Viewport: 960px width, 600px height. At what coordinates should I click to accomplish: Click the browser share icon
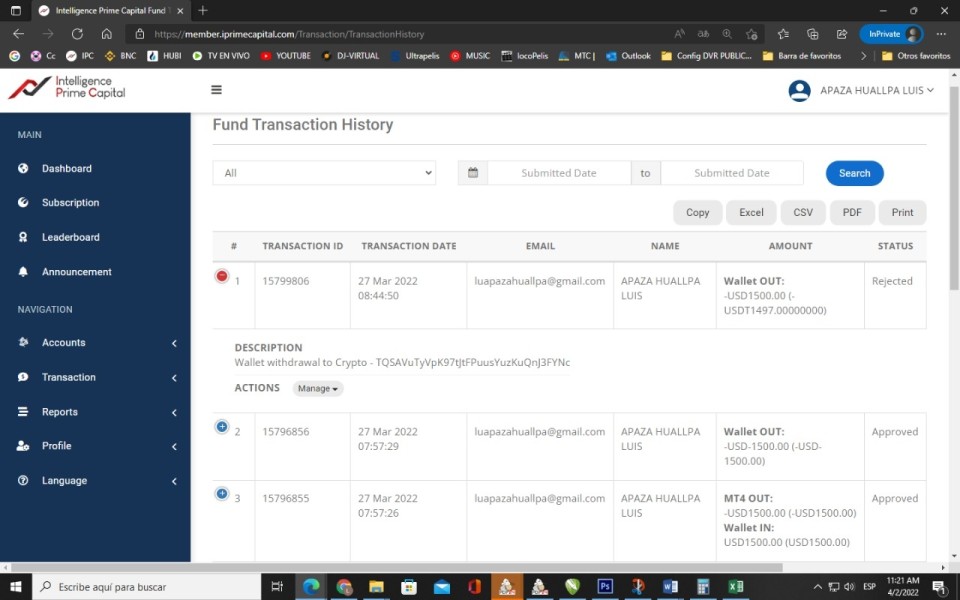tap(842, 34)
